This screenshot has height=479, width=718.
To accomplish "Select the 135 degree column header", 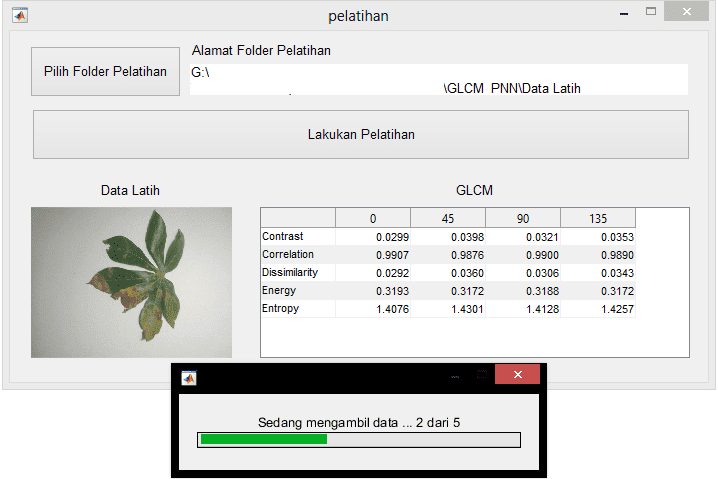I will [x=597, y=218].
